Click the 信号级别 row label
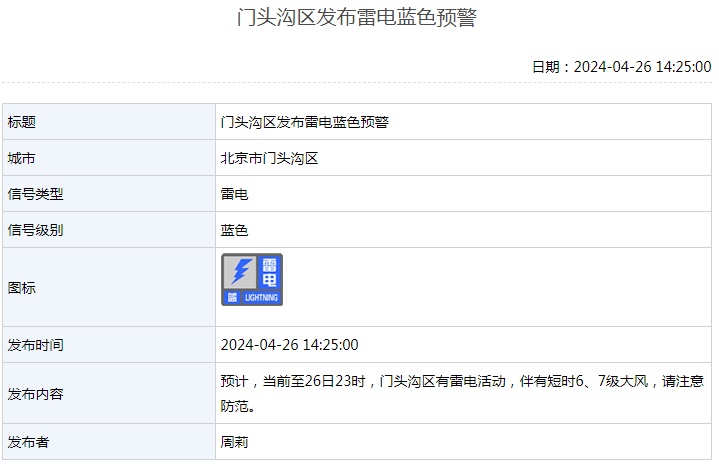Viewport: 719px width, 470px height. (36, 230)
